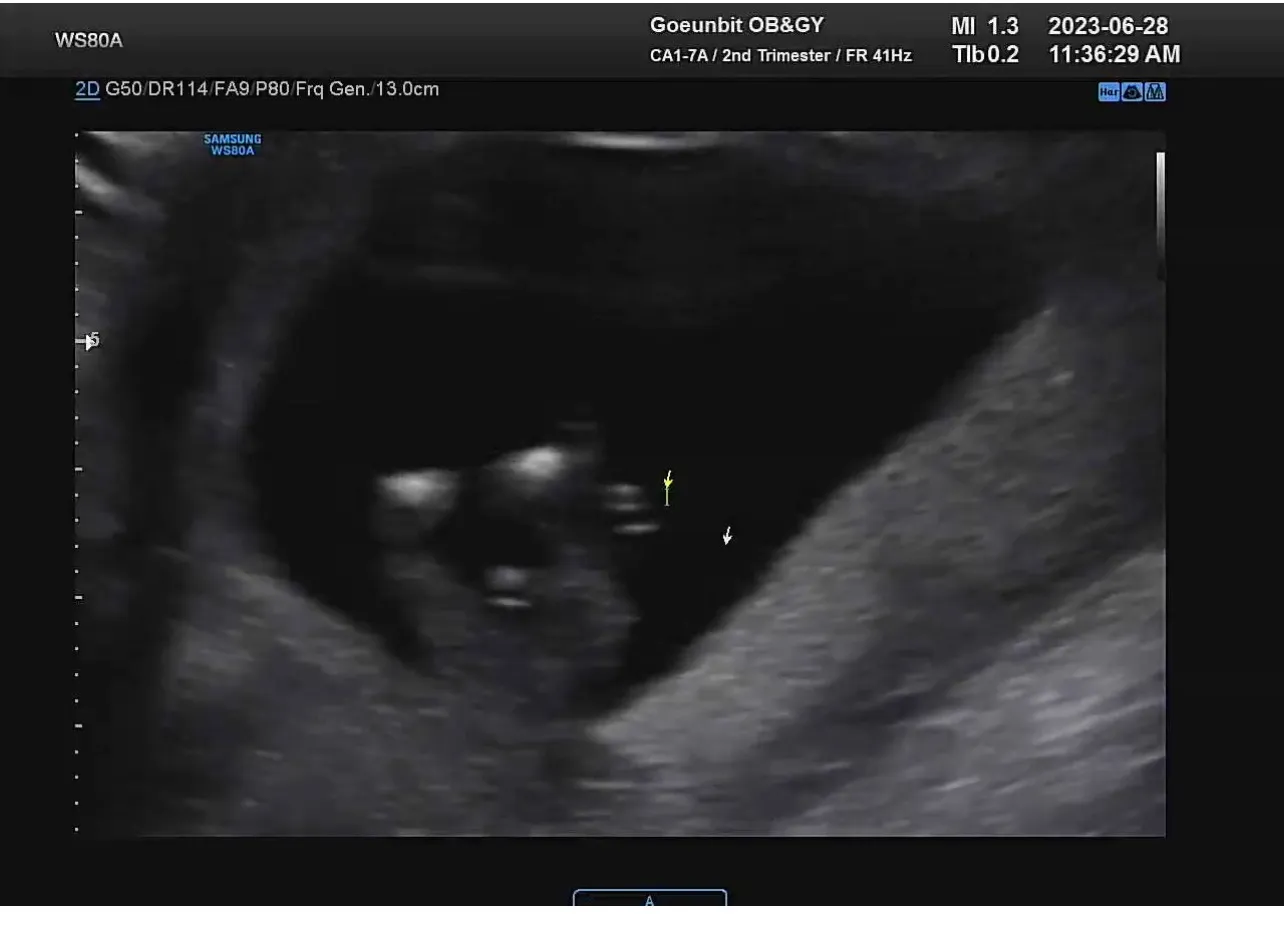Click the focus position marker at depth 5
Image resolution: width=1284 pixels, height=943 pixels.
coord(90,342)
